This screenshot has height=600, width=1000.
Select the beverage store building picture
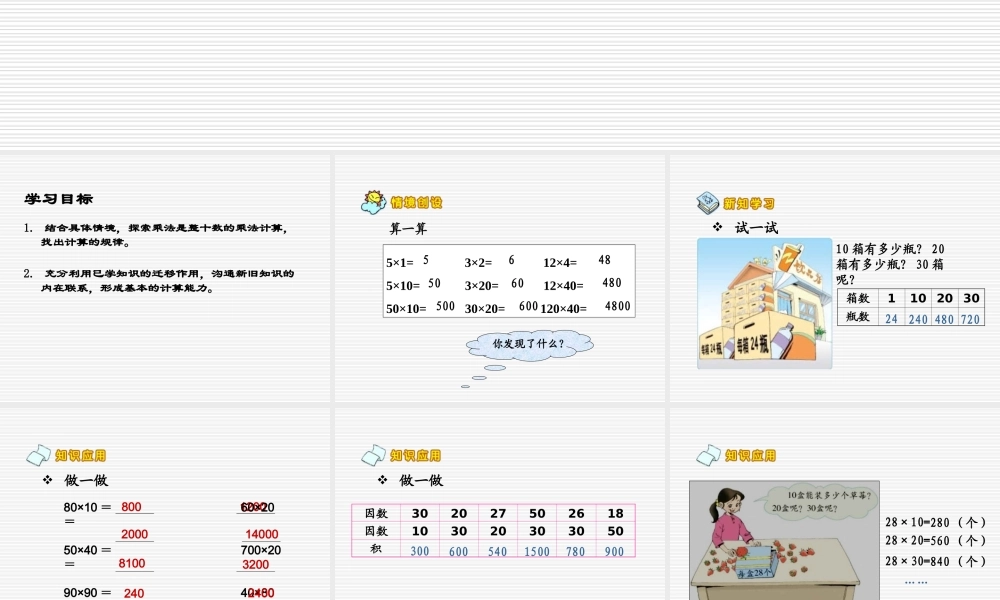point(764,304)
